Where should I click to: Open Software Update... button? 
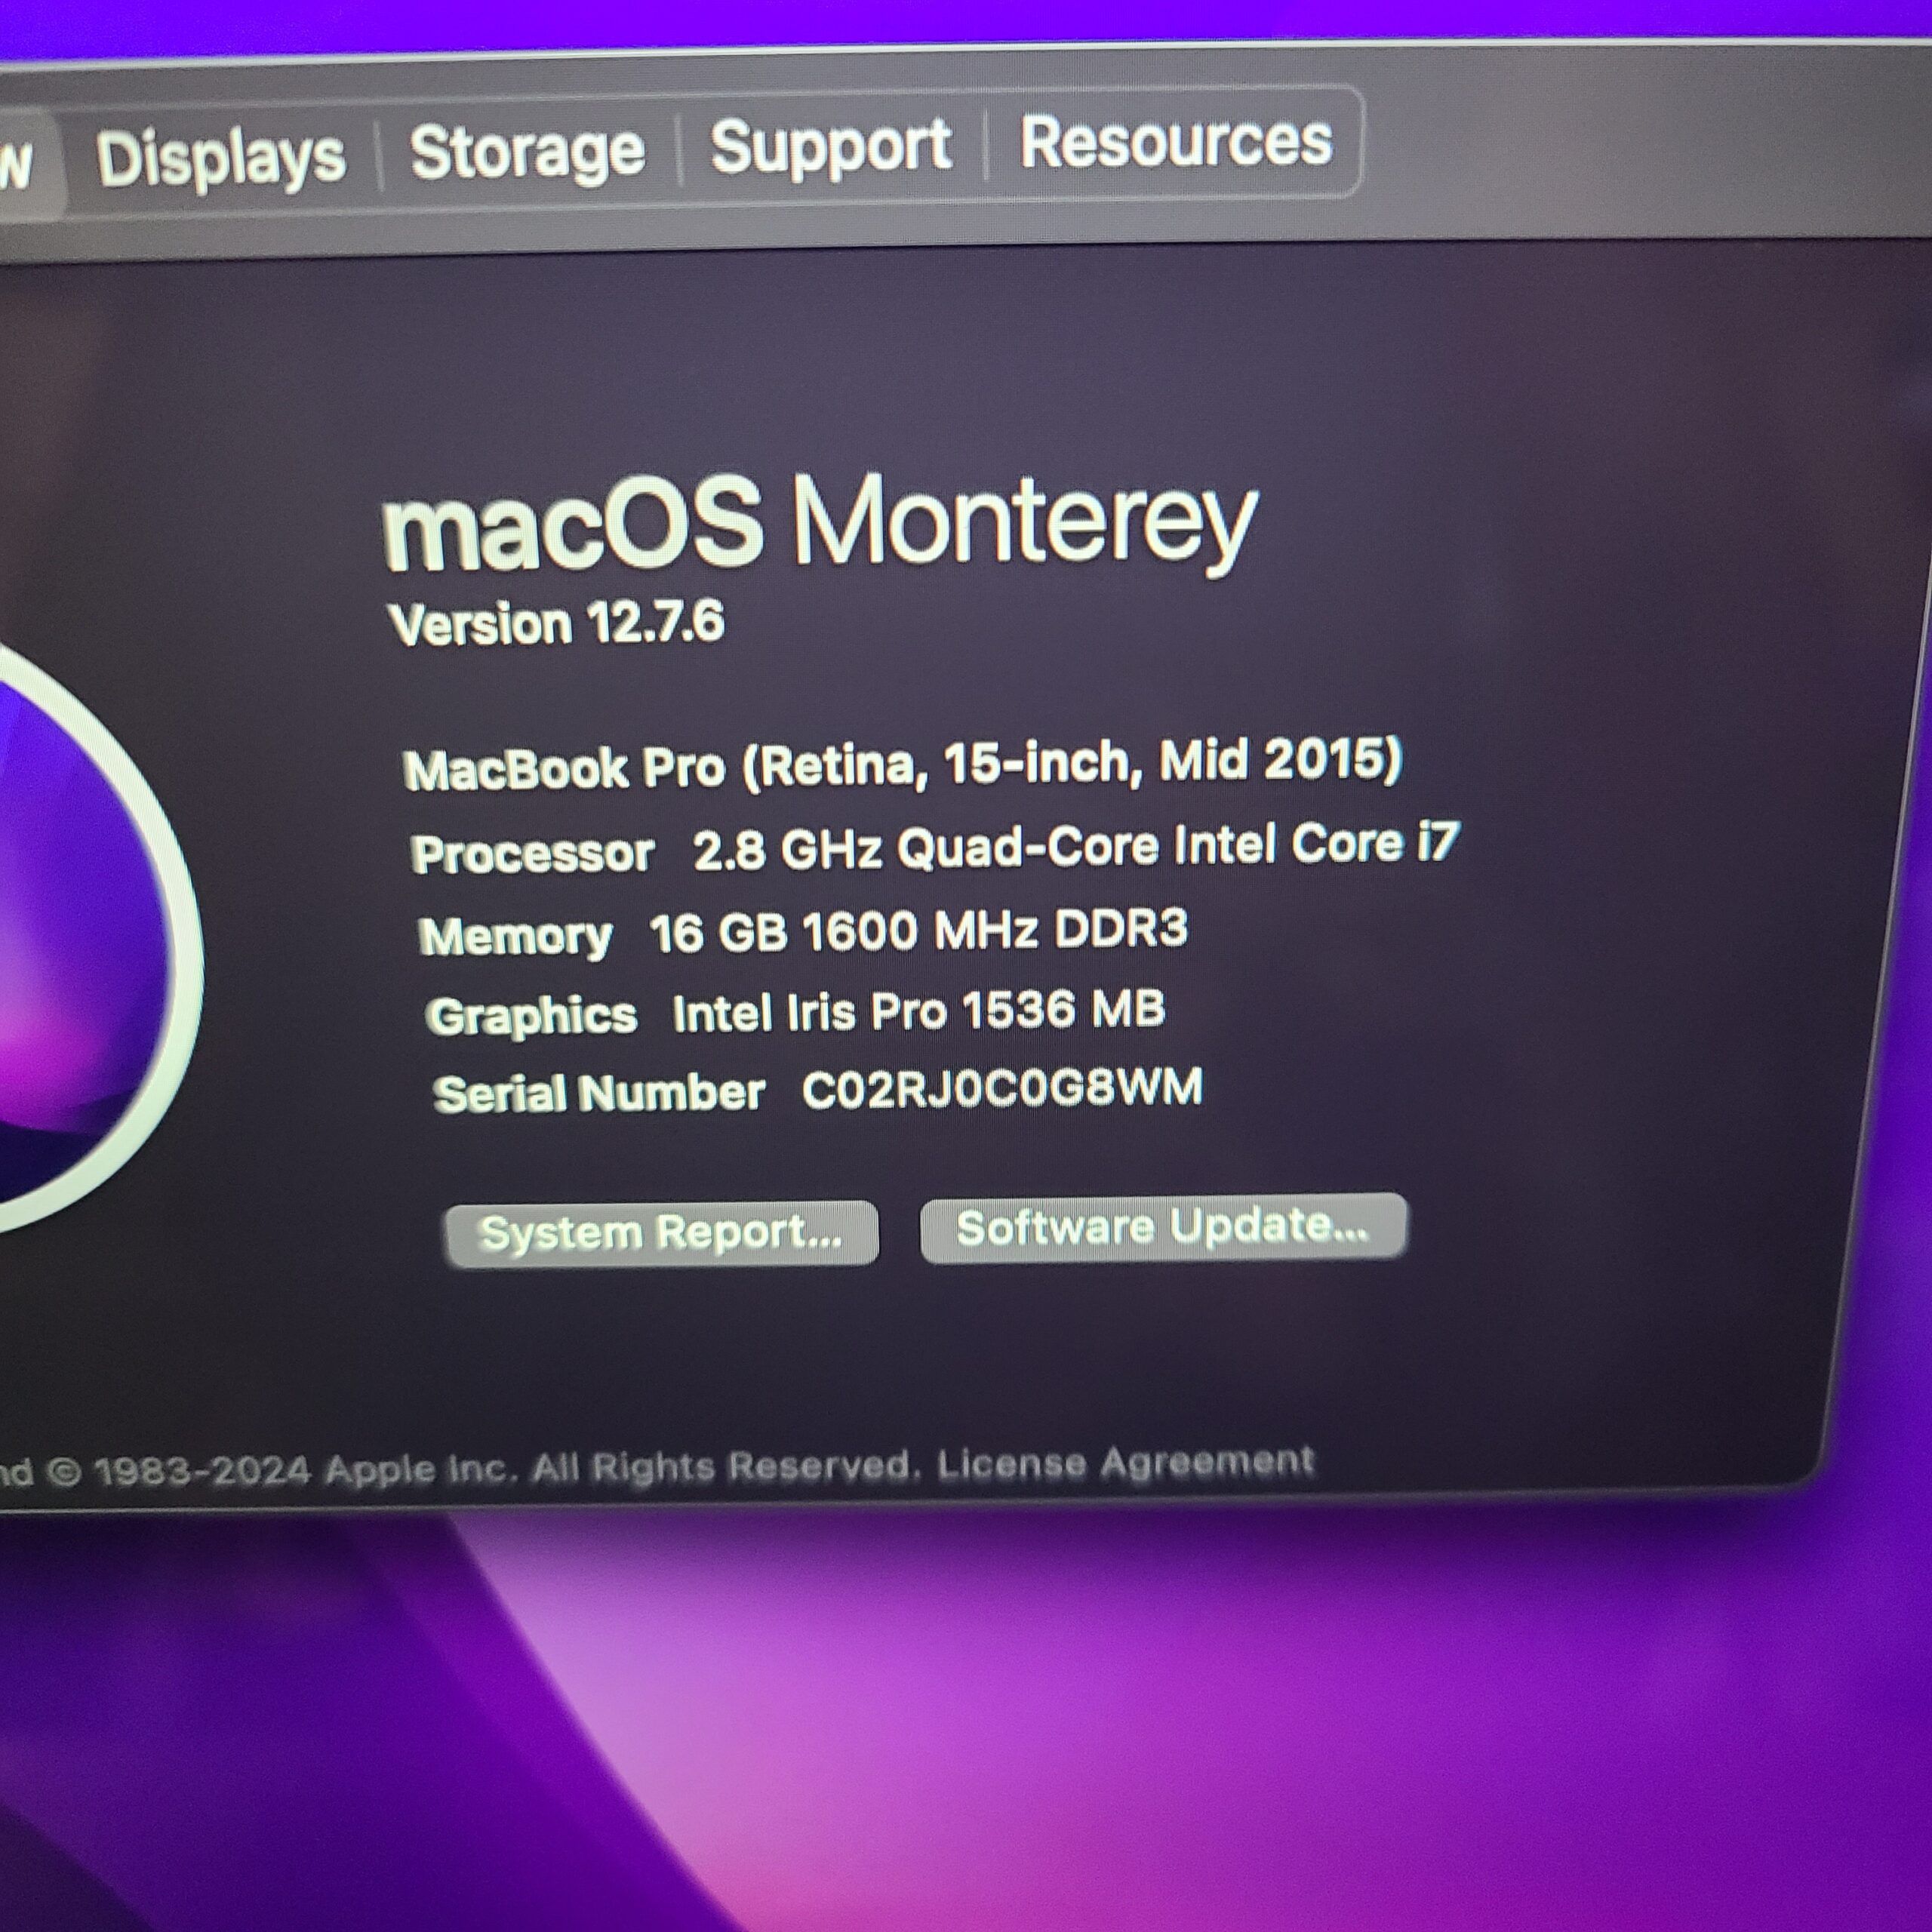1163,1227
